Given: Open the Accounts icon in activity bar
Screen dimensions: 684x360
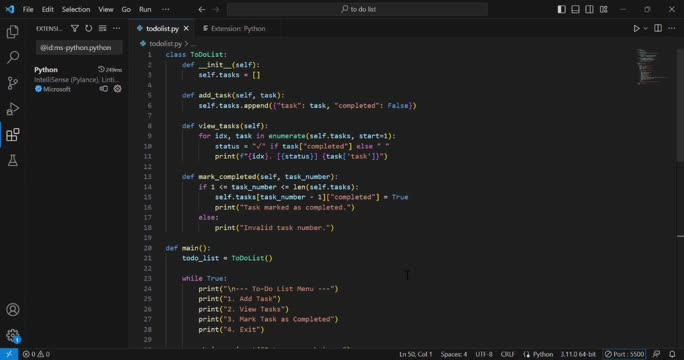Looking at the screenshot, I should pyautogui.click(x=13, y=309).
